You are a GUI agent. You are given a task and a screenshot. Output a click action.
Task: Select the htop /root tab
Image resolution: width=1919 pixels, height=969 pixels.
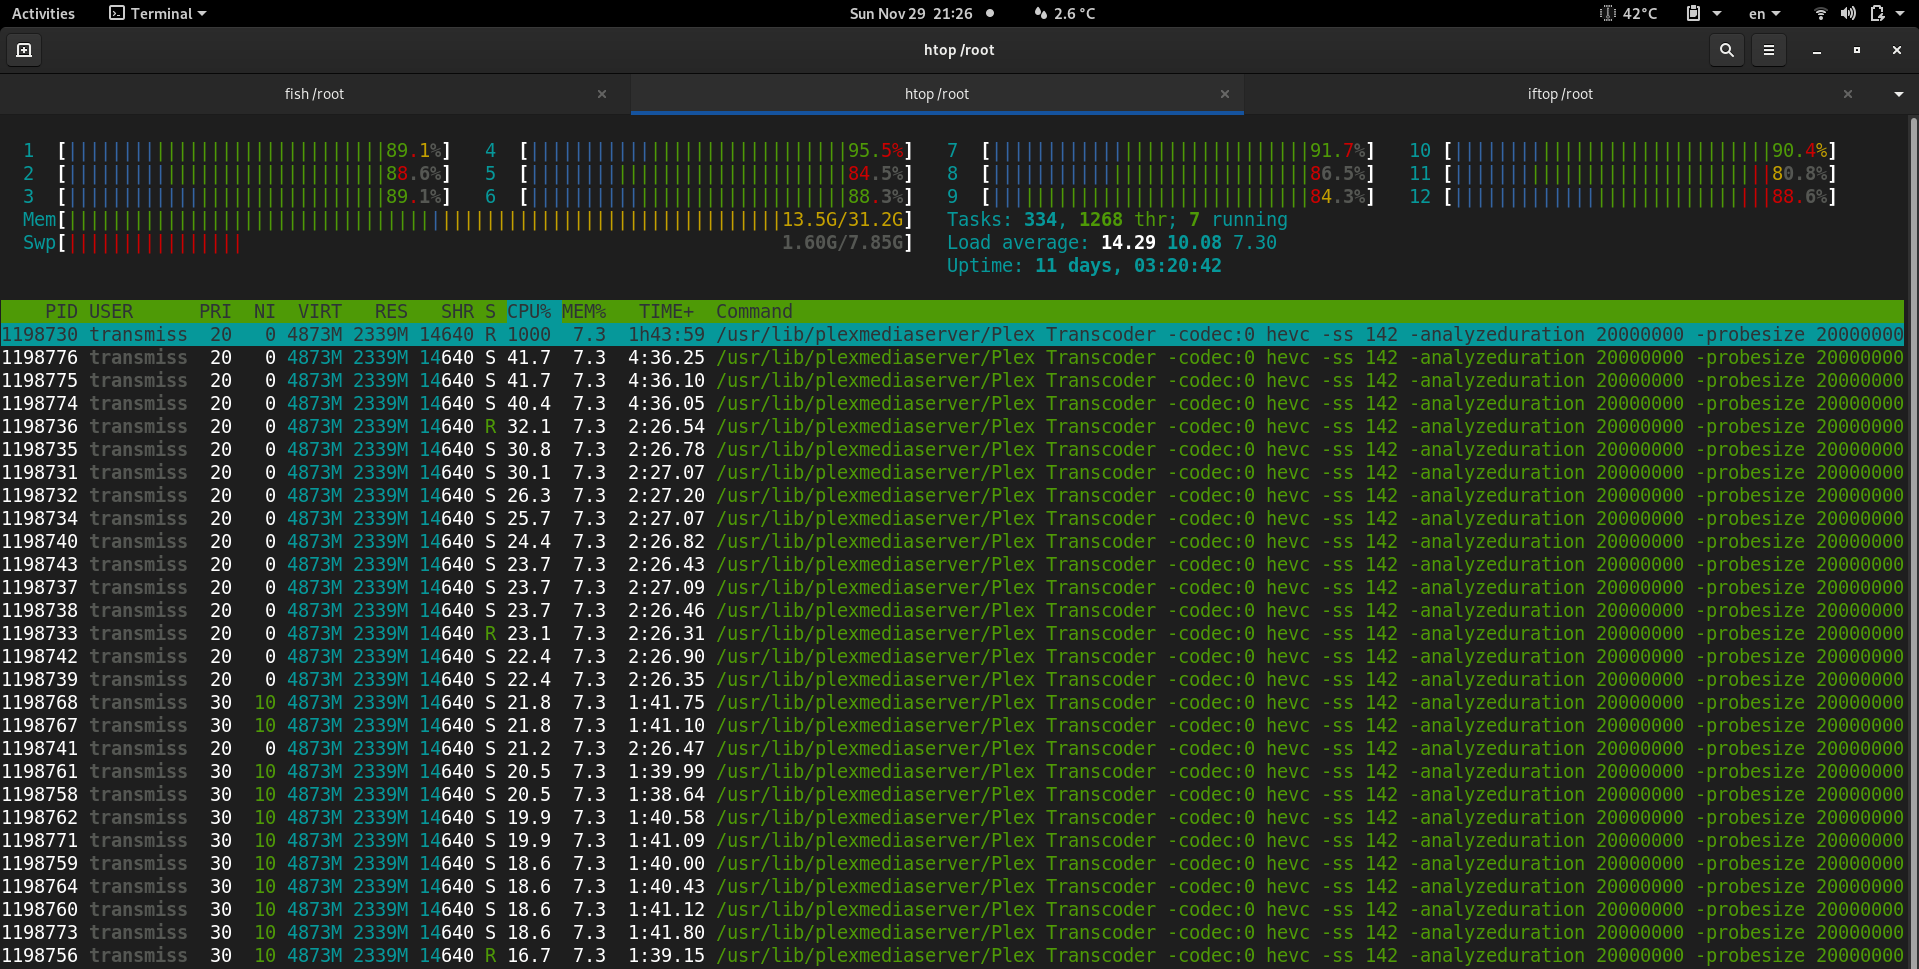[x=937, y=94]
